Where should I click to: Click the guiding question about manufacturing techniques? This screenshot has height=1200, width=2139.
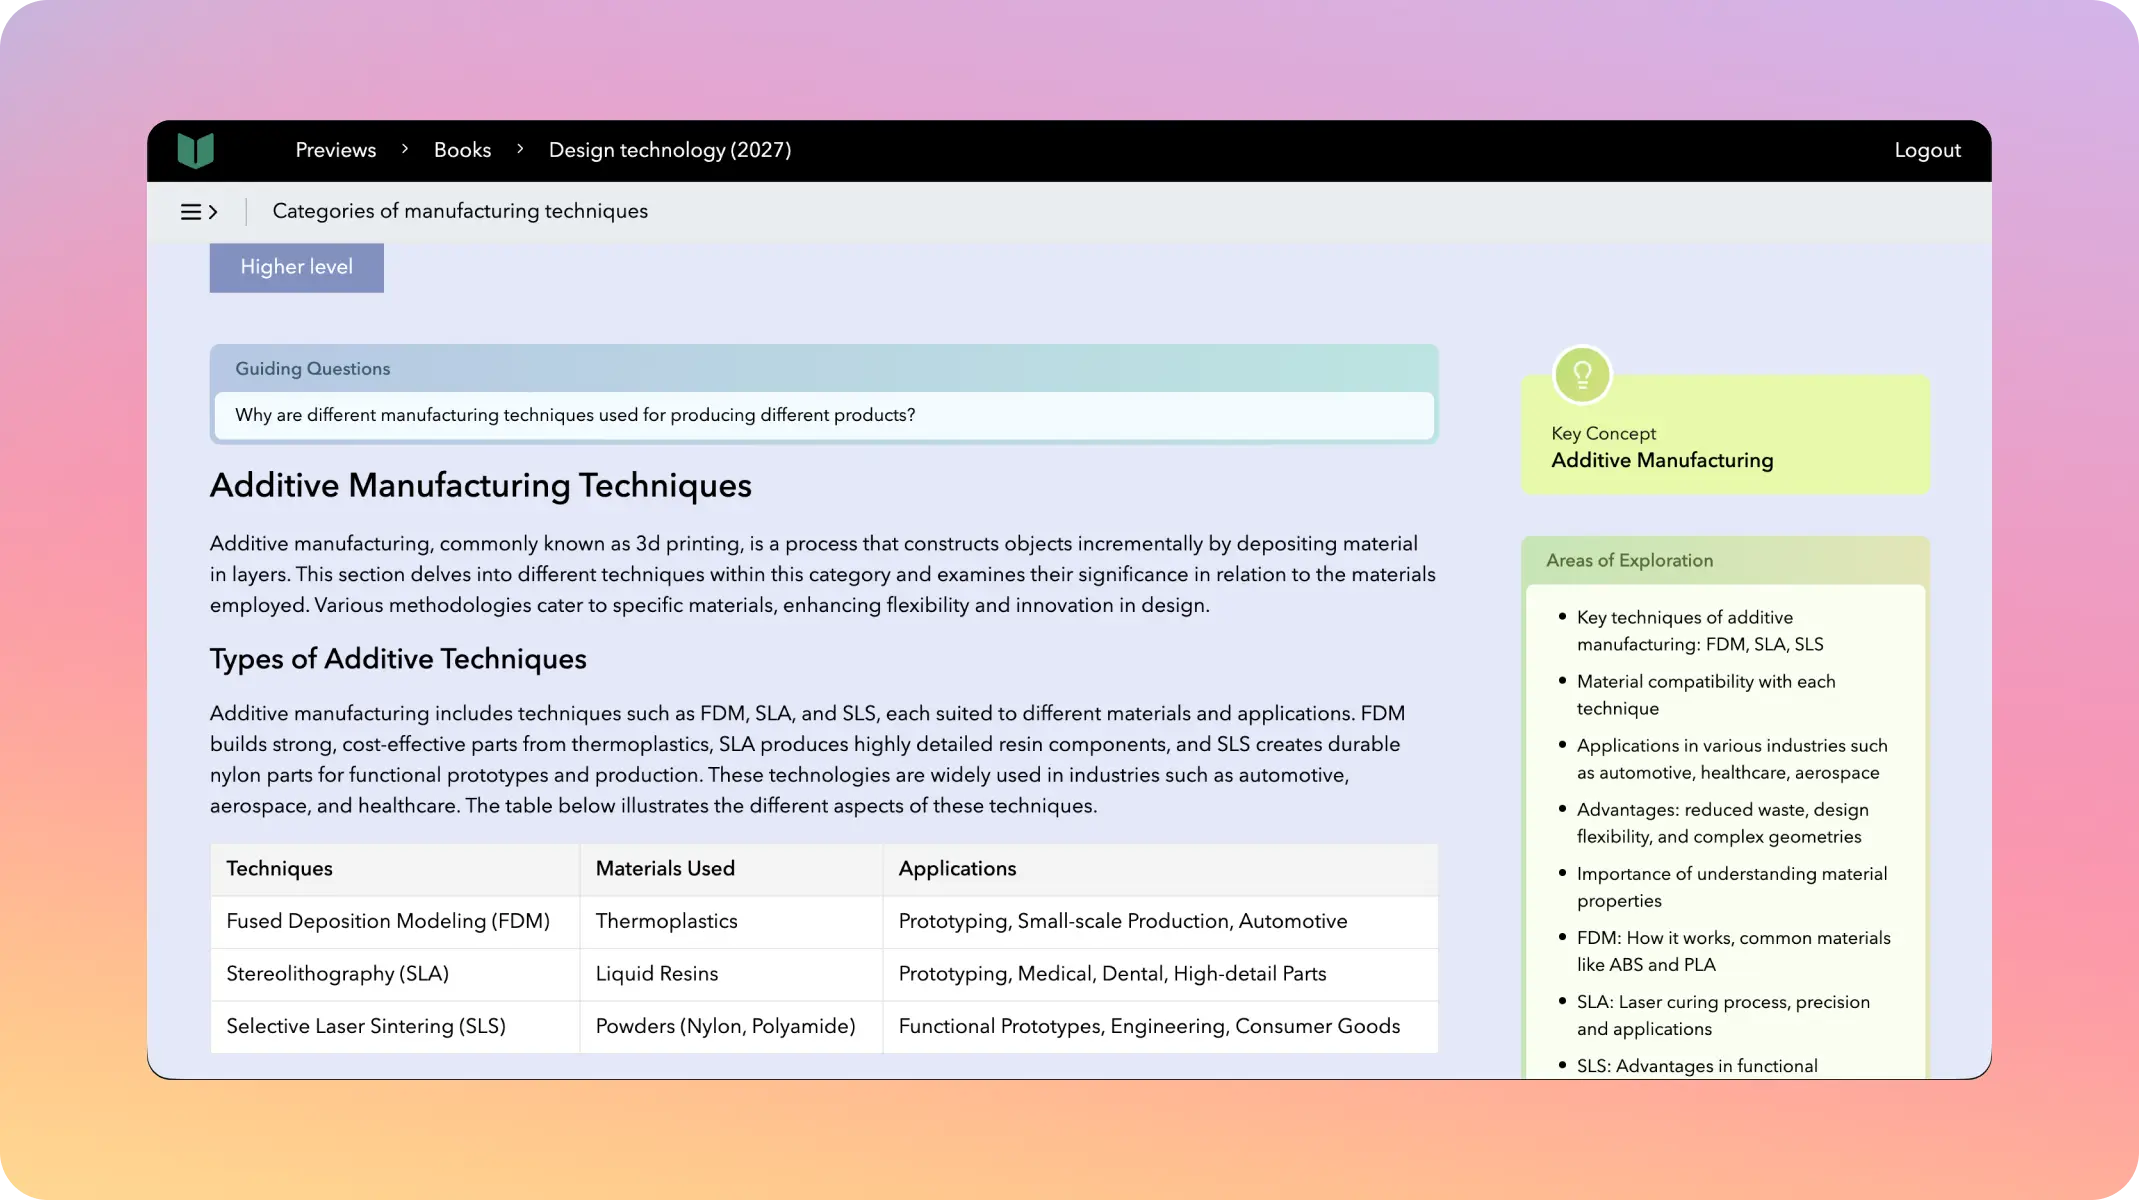[x=575, y=415]
